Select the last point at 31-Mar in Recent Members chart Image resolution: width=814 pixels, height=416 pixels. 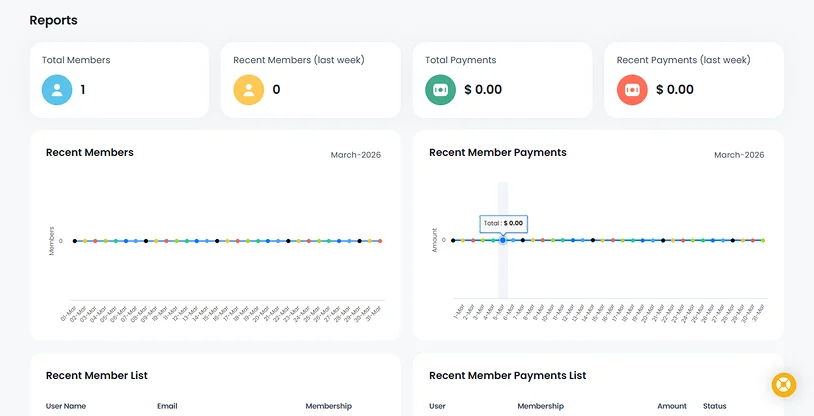[x=380, y=241]
